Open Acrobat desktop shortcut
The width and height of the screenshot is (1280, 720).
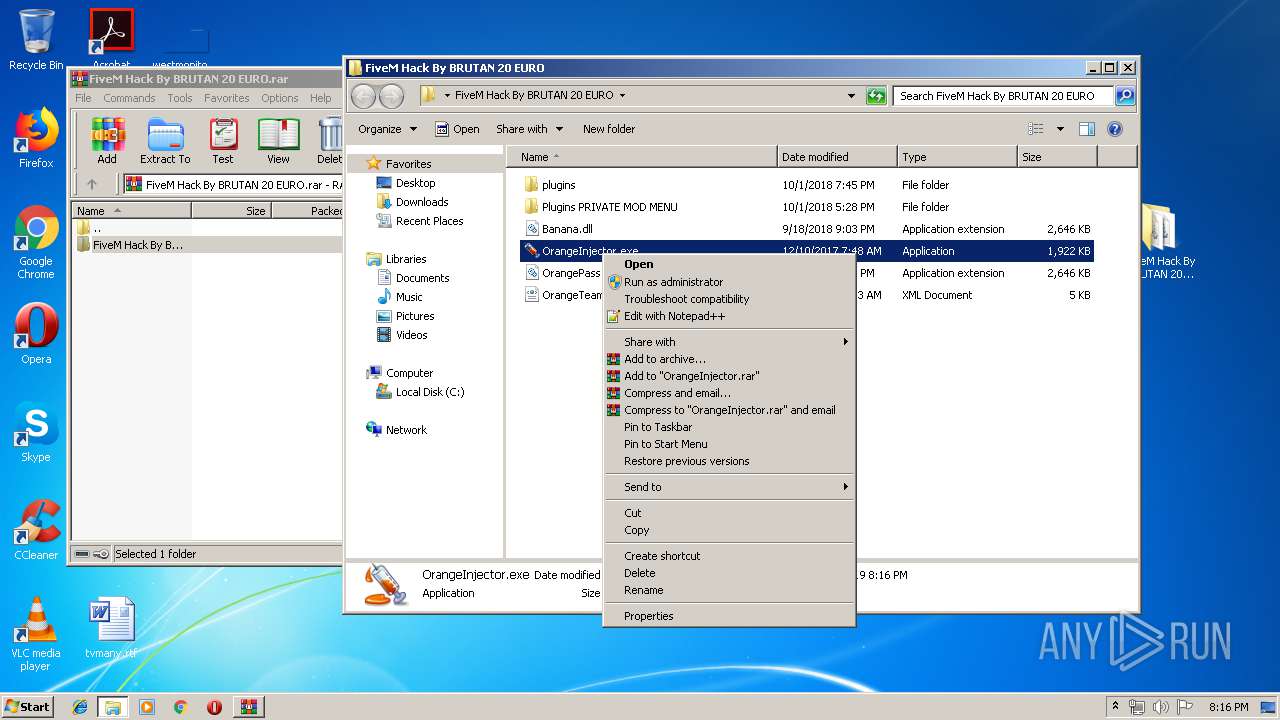[x=112, y=39]
